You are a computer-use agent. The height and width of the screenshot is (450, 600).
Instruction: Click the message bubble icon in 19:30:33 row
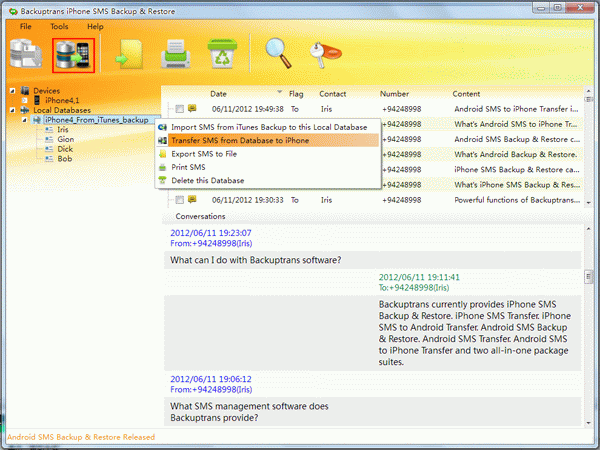click(192, 199)
